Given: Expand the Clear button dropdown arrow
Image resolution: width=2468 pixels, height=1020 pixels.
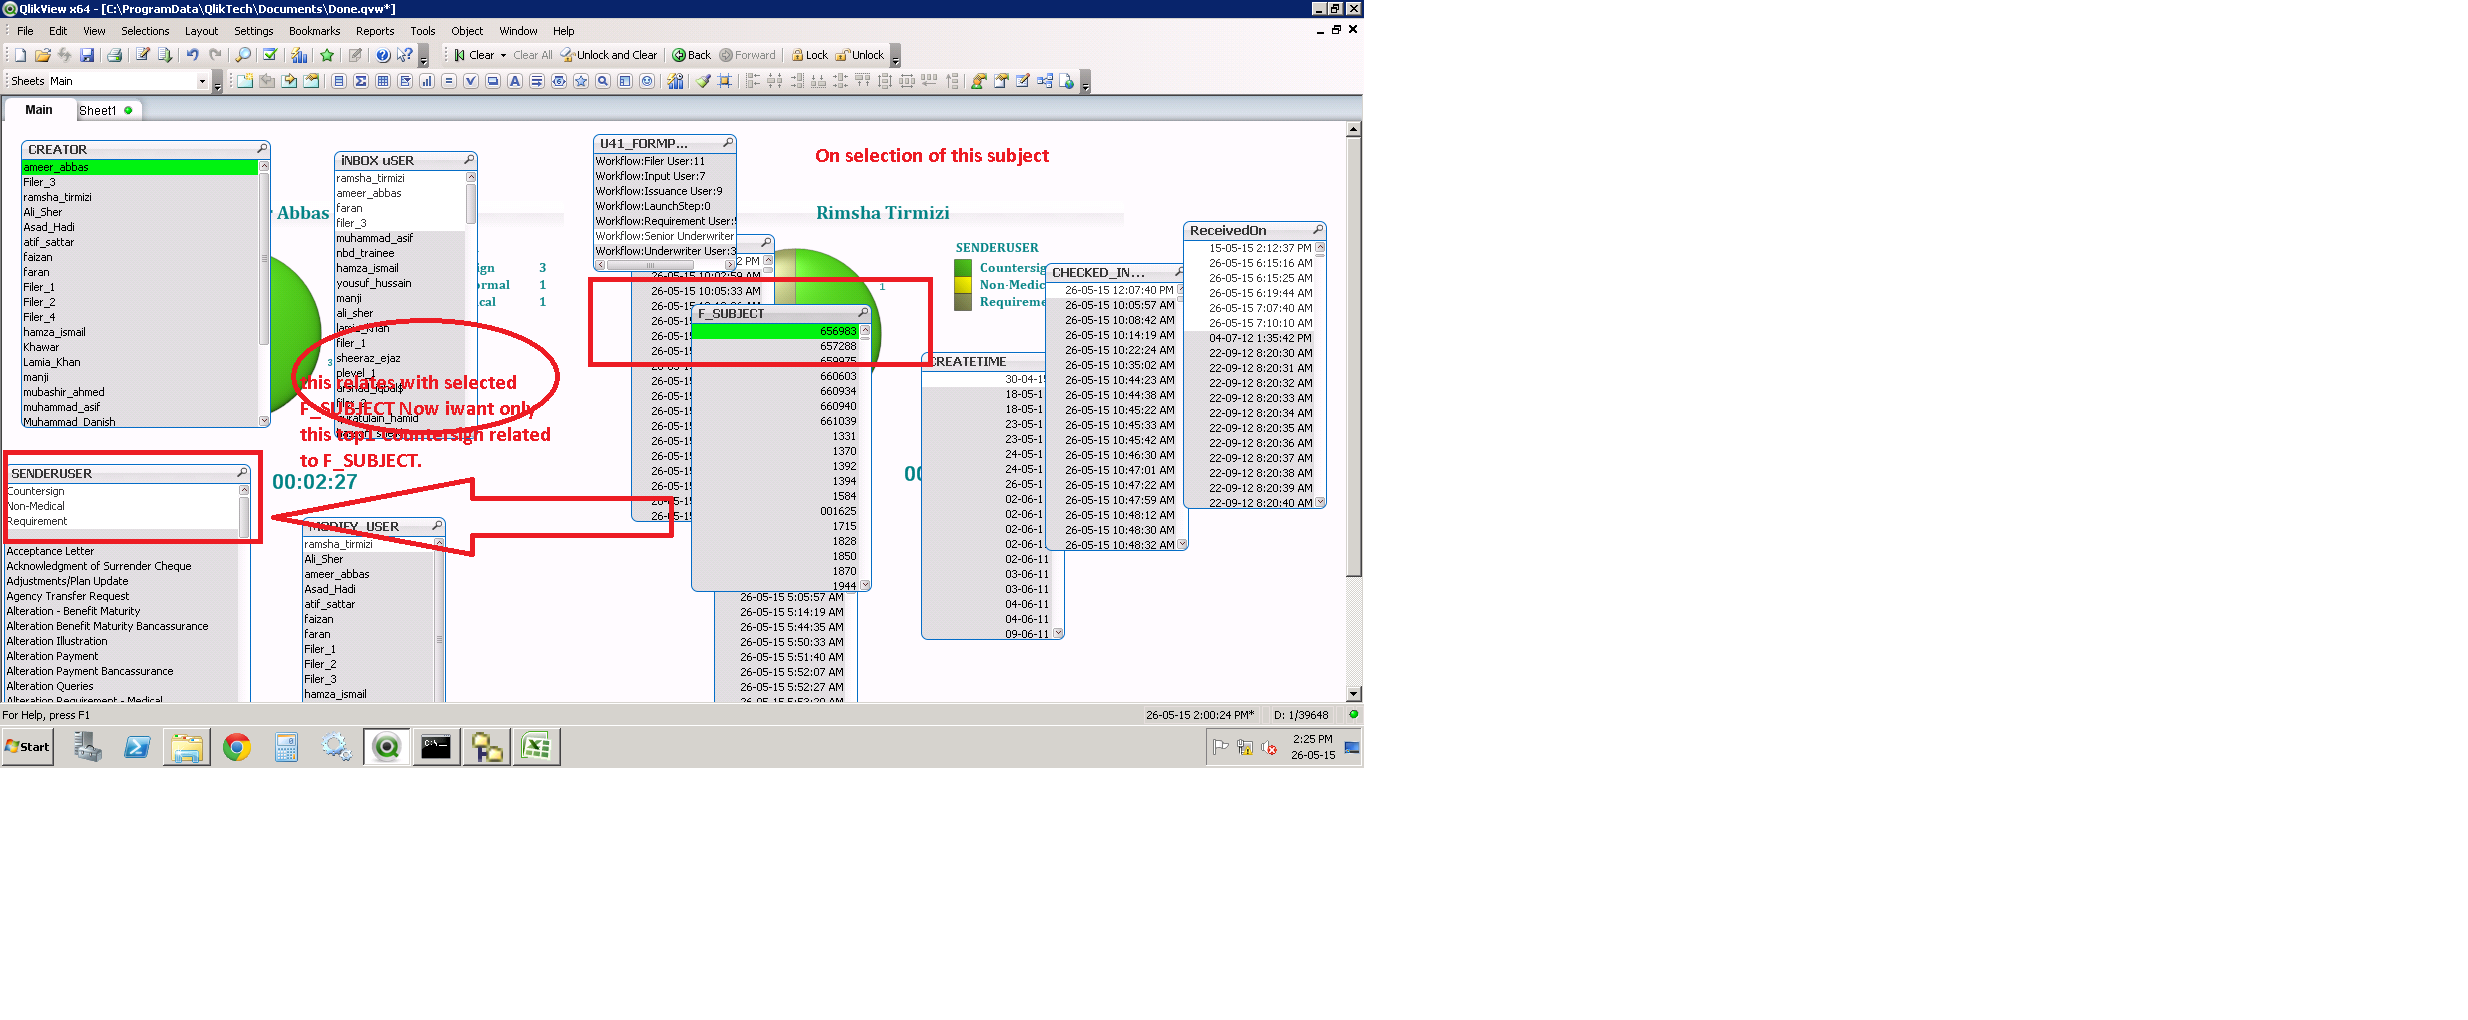Looking at the screenshot, I should pos(503,55).
